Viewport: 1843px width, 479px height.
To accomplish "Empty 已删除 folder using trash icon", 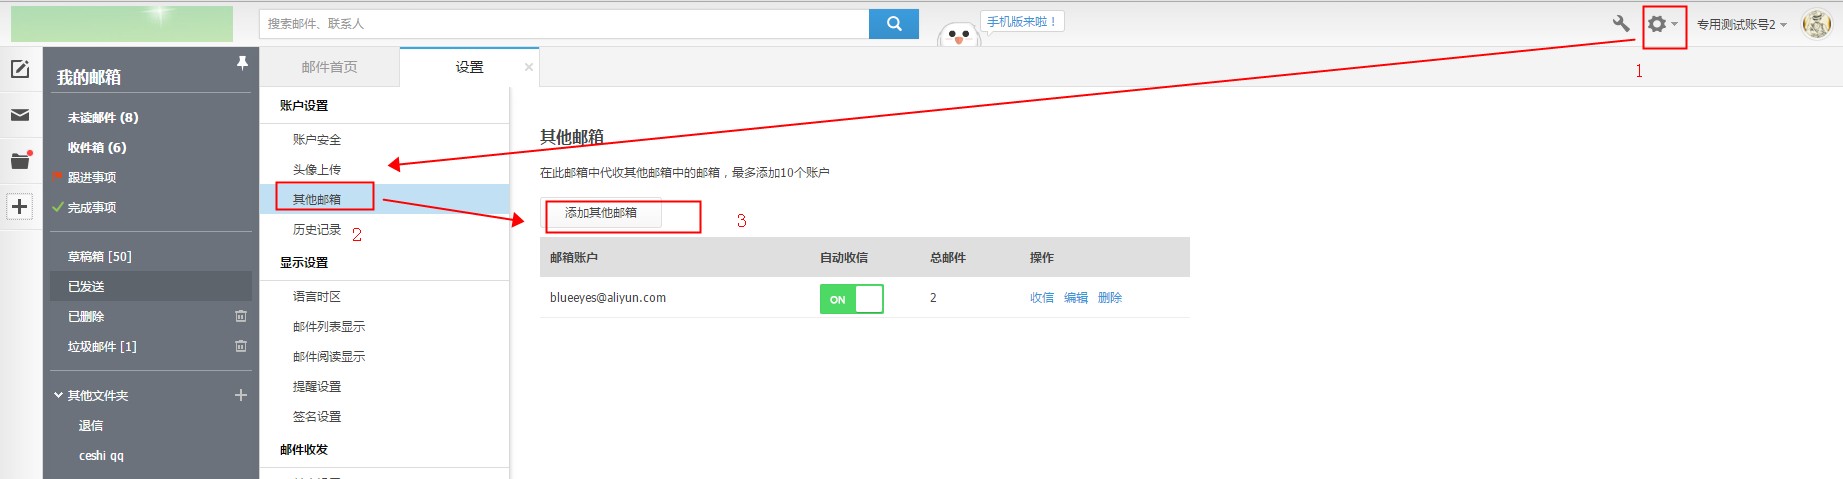I will 240,316.
